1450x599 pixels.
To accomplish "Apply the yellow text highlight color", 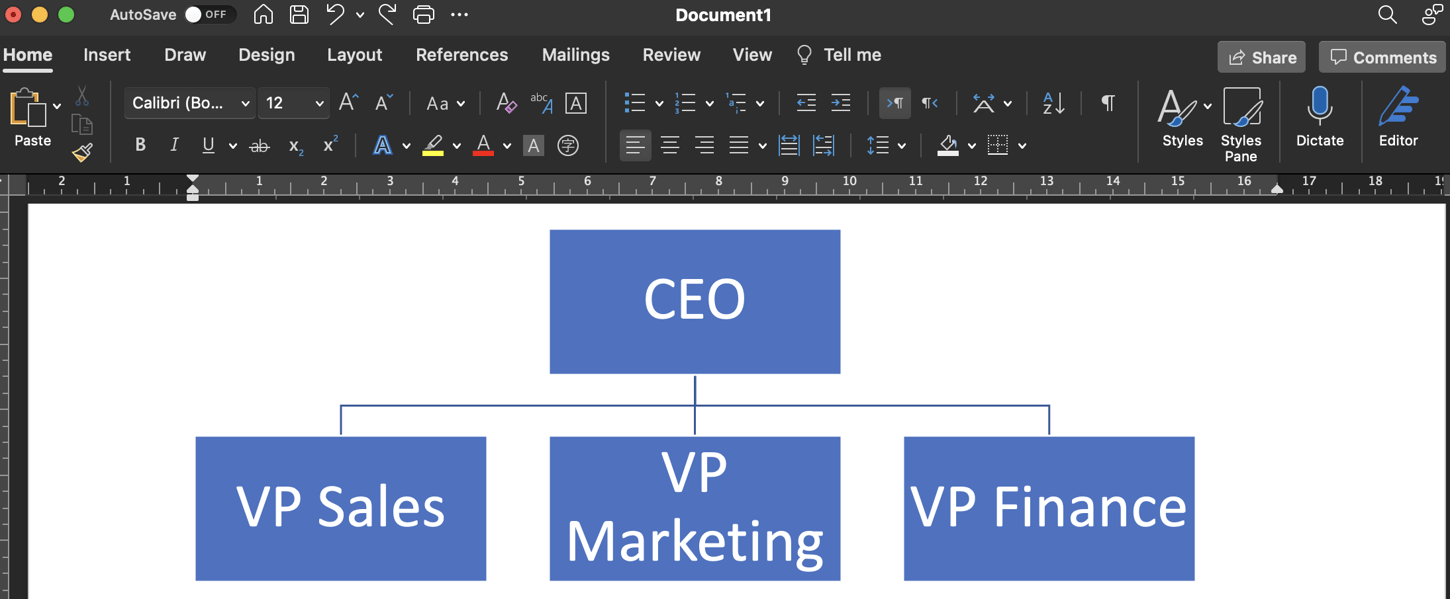I will click(x=433, y=146).
